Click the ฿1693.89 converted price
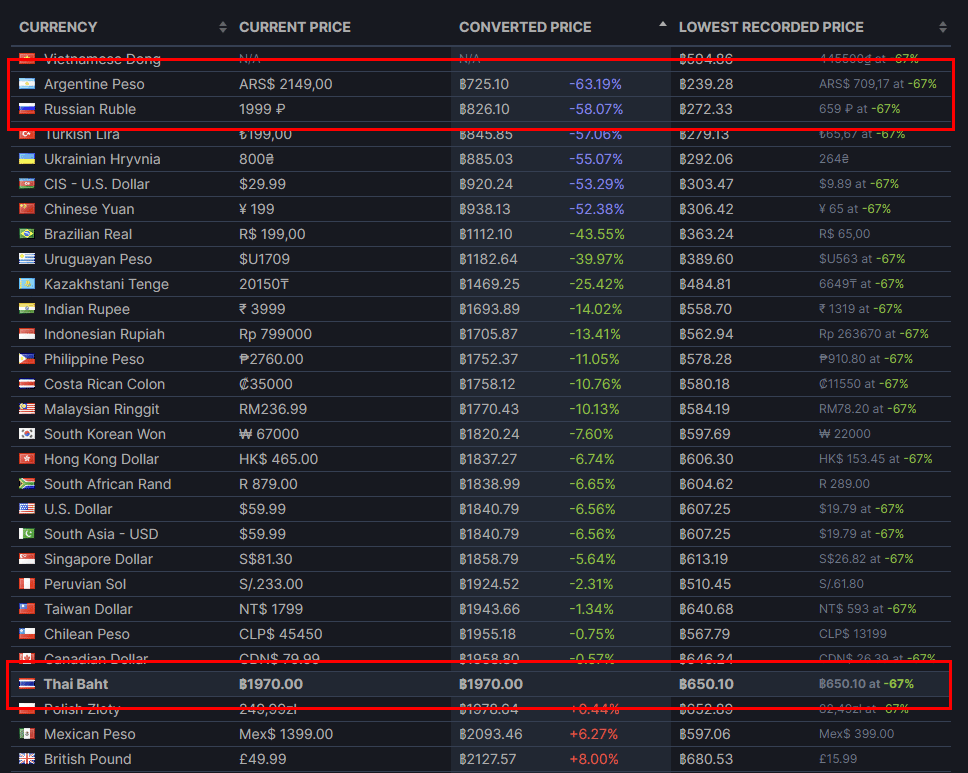 click(x=489, y=309)
